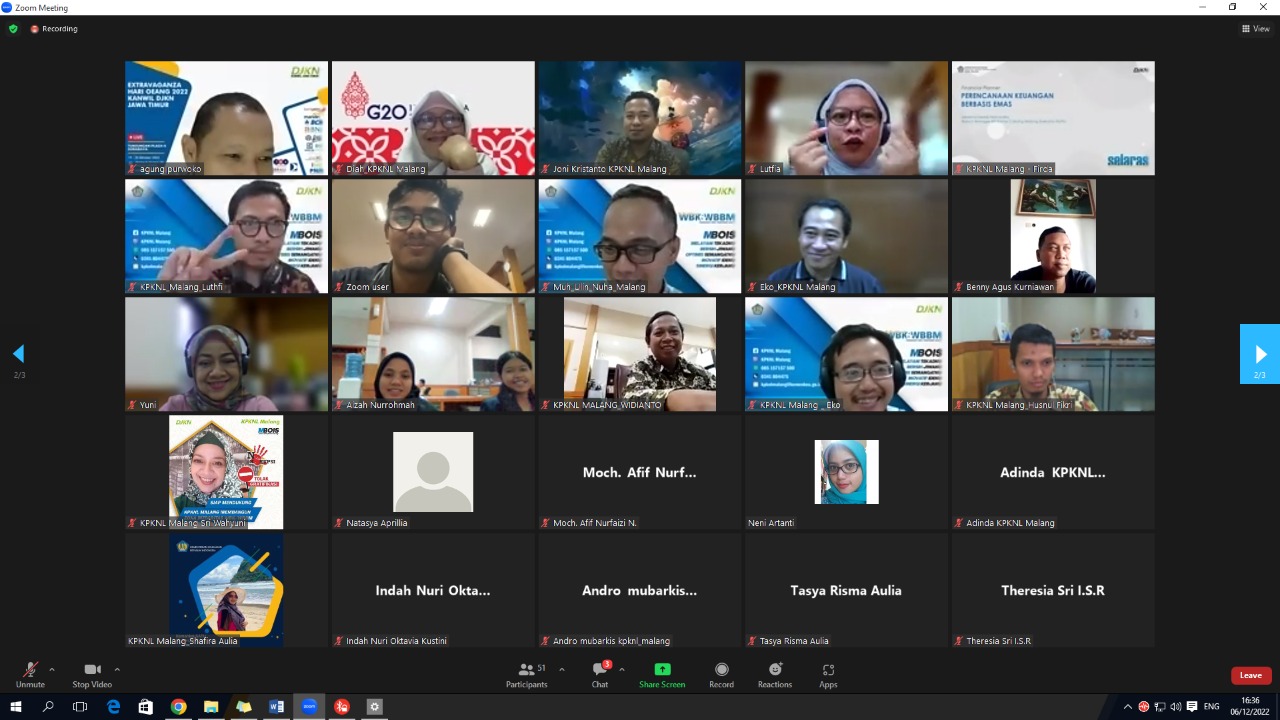Expand the Participants options caret
This screenshot has height=720, width=1280.
pos(561,669)
